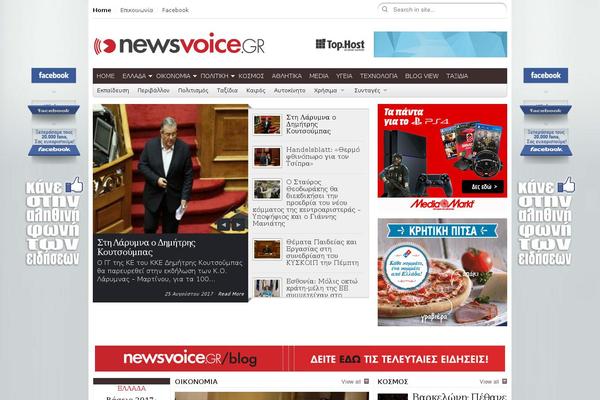Click the newsvoice.gr logo
This screenshot has height=400, width=600.
coord(179,45)
